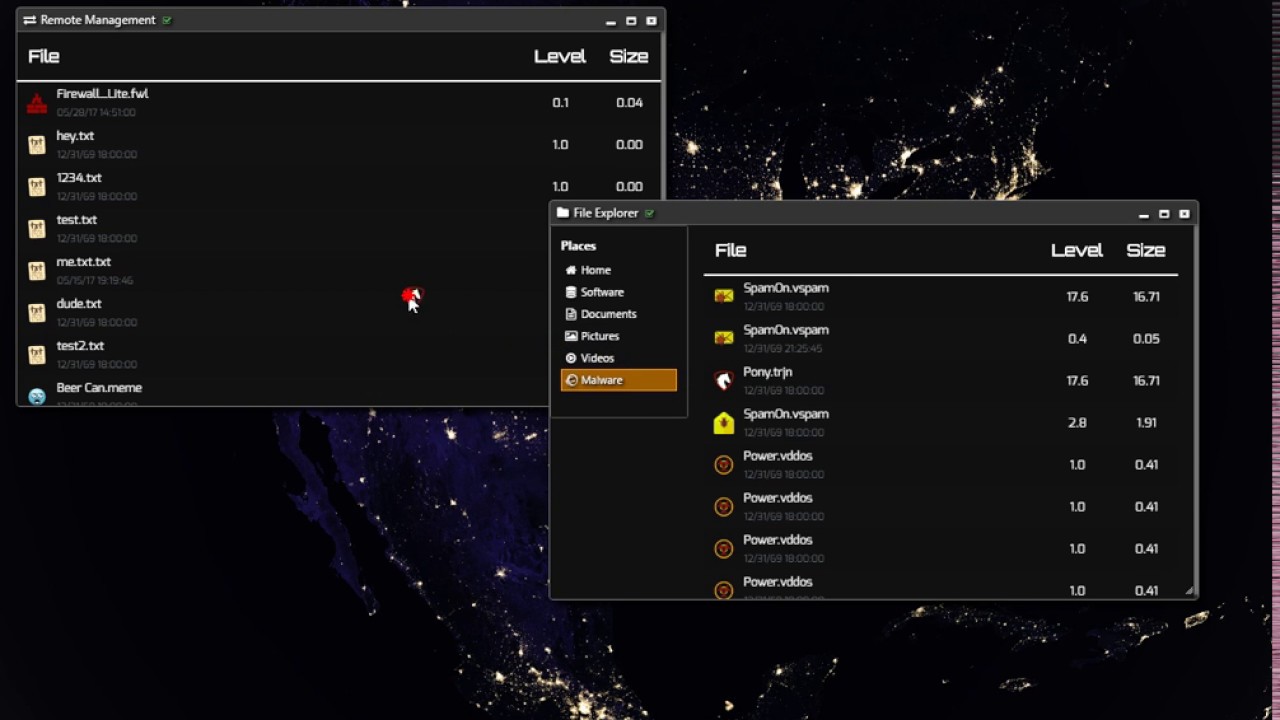Select the 1234.txt file icon
1280x720 pixels.
tap(37, 187)
